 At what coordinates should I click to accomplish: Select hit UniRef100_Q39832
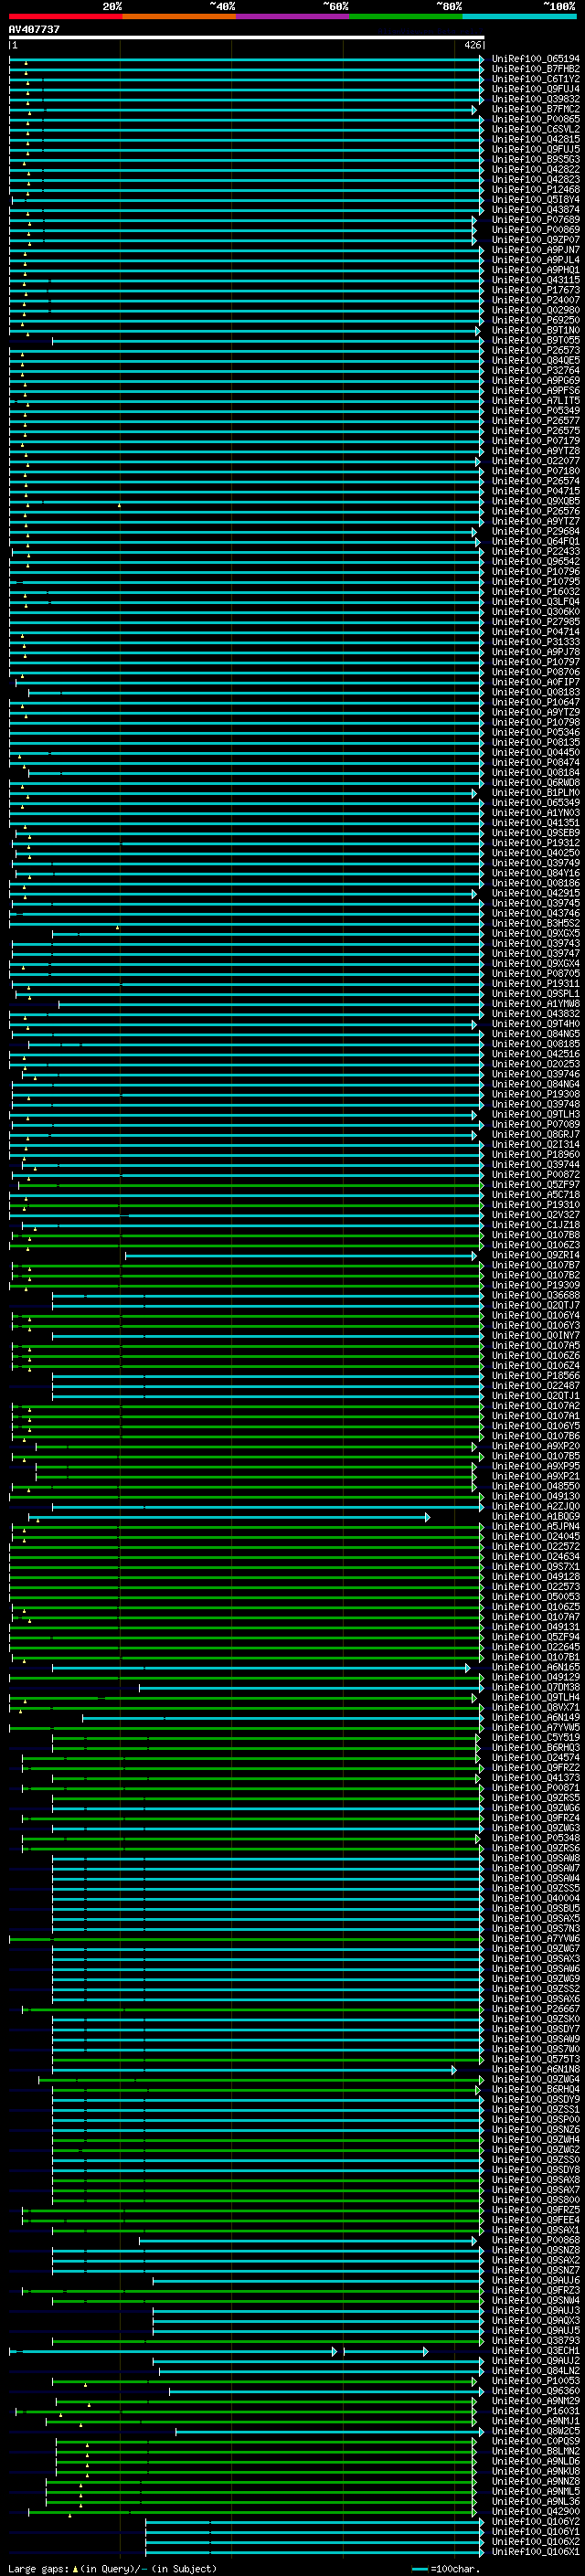(536, 99)
